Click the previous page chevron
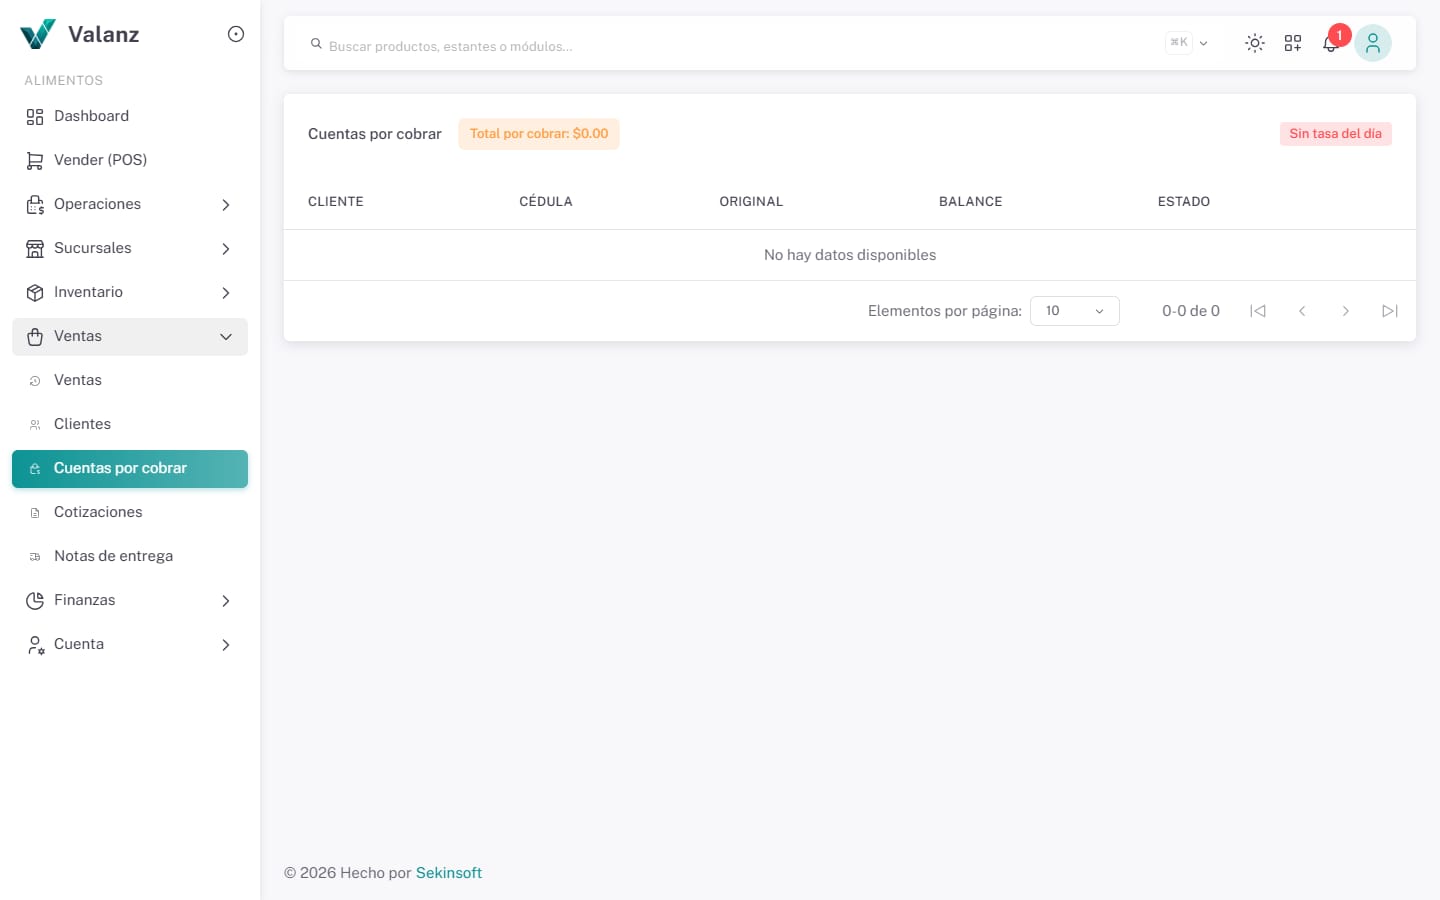 pyautogui.click(x=1302, y=311)
